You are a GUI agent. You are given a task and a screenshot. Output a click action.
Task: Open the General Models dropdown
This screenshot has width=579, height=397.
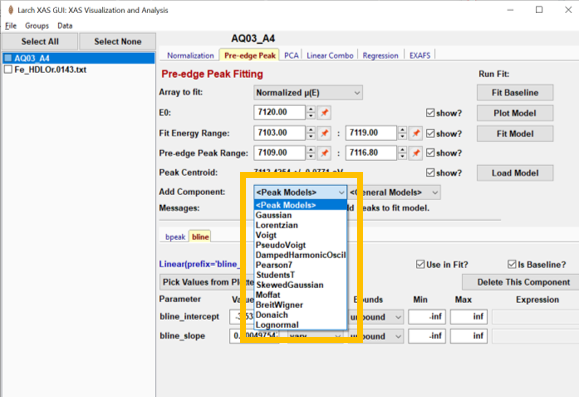point(394,192)
